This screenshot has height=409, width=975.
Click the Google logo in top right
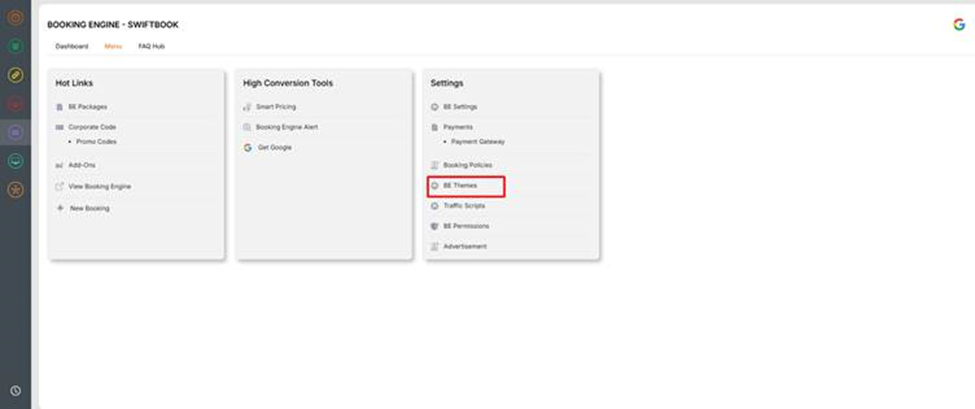[x=959, y=24]
